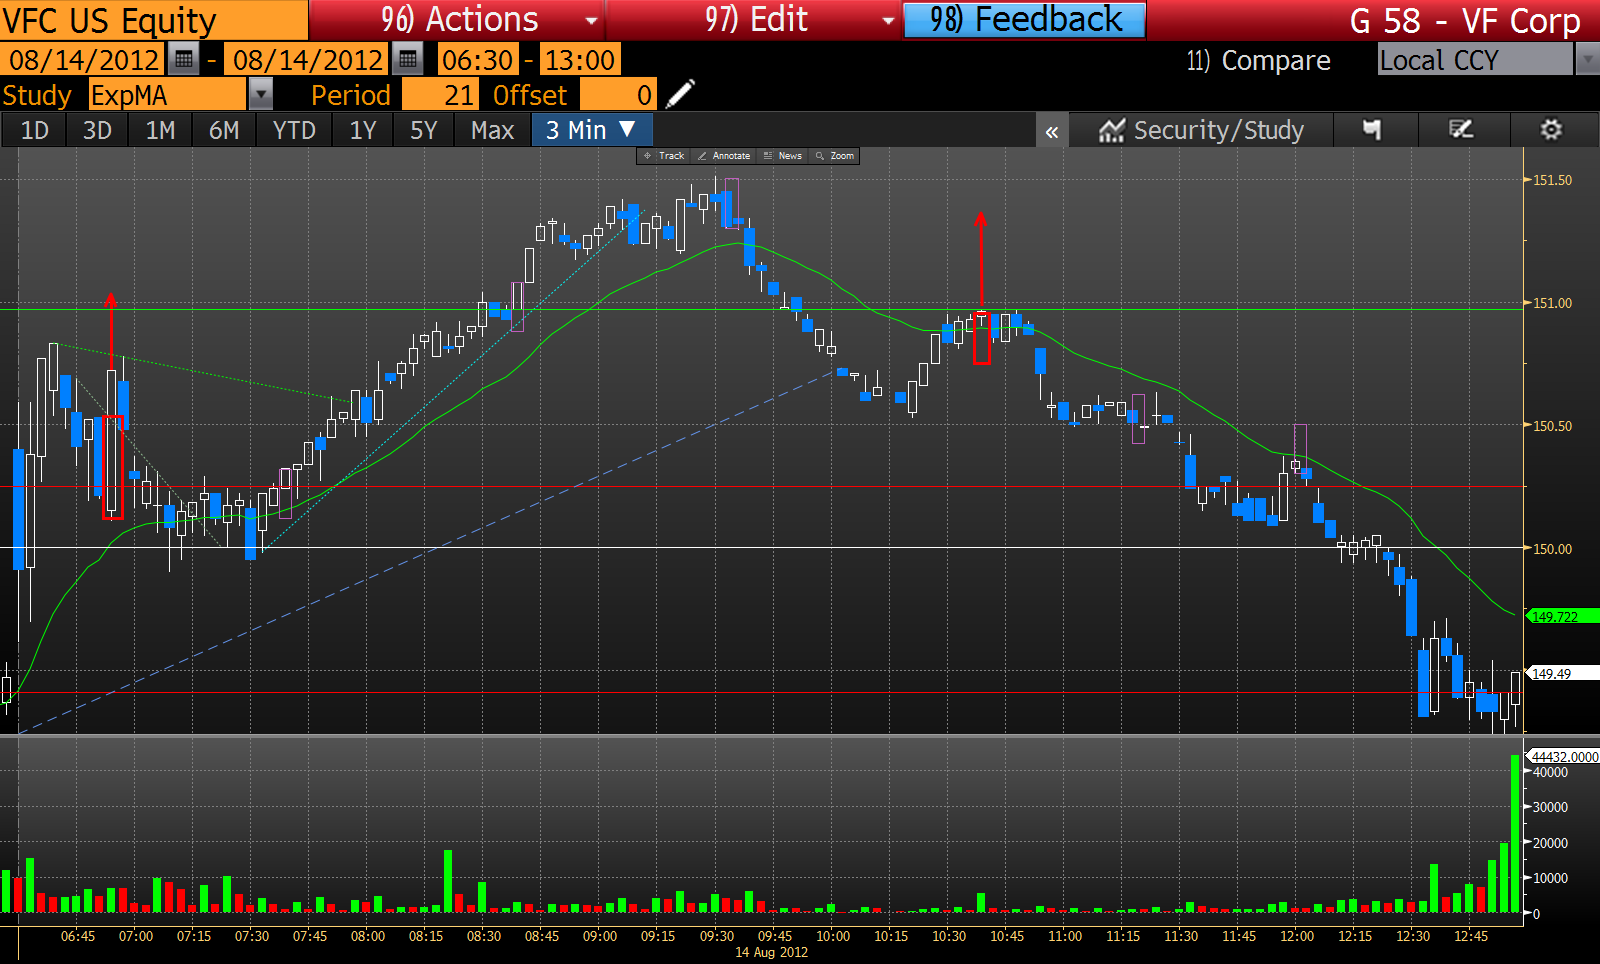This screenshot has width=1600, height=964.
Task: Click the 149.49 last price label
Action: 1561,674
